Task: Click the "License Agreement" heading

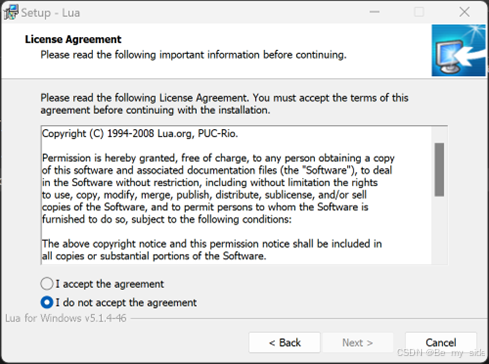Action: click(x=73, y=39)
